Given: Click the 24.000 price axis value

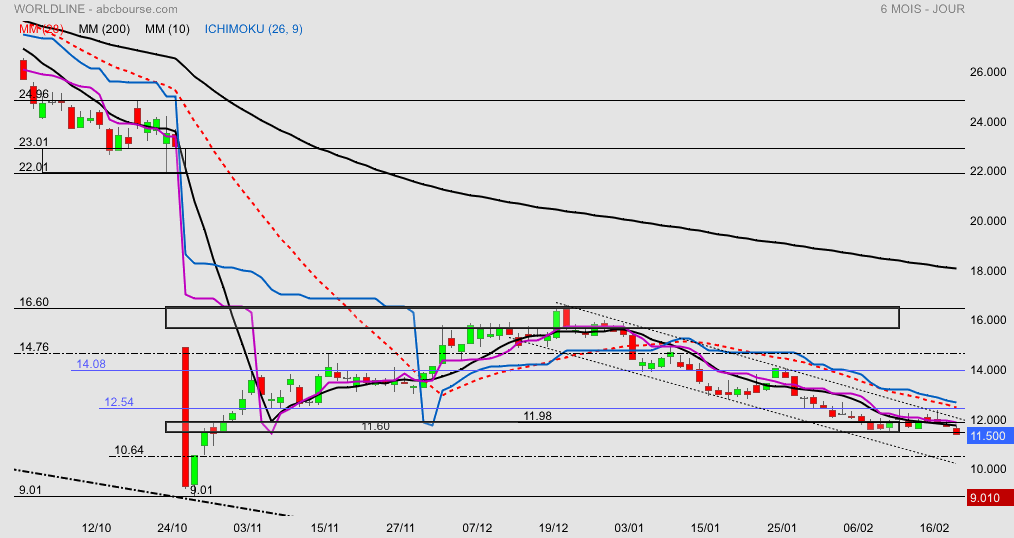Looking at the screenshot, I should [x=988, y=122].
